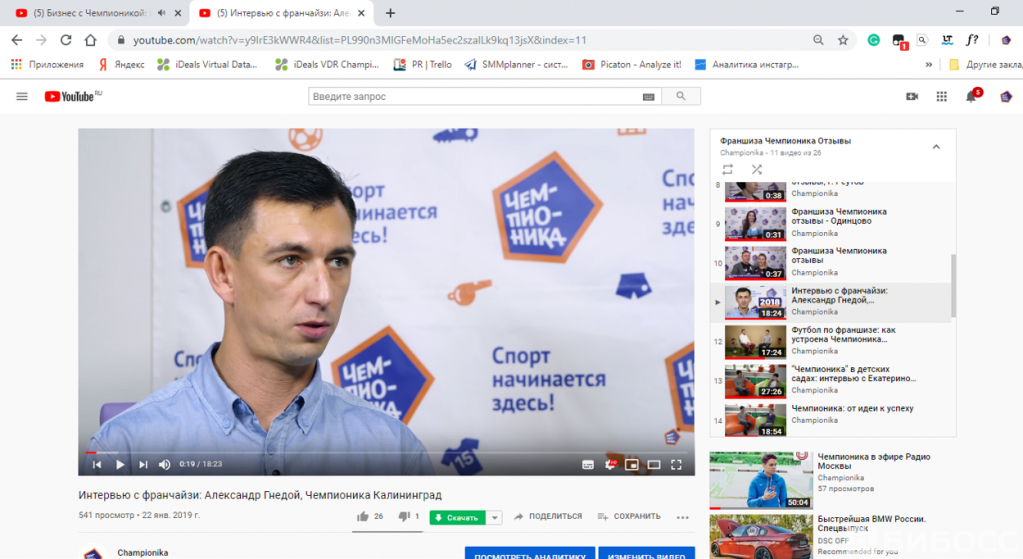The width and height of the screenshot is (1023, 559).
Task: Open the Другие закладки folder
Action: (986, 65)
